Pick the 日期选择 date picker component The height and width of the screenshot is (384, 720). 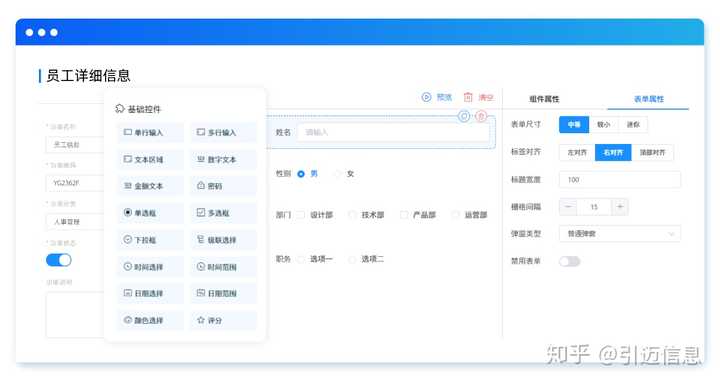pyautogui.click(x=151, y=293)
